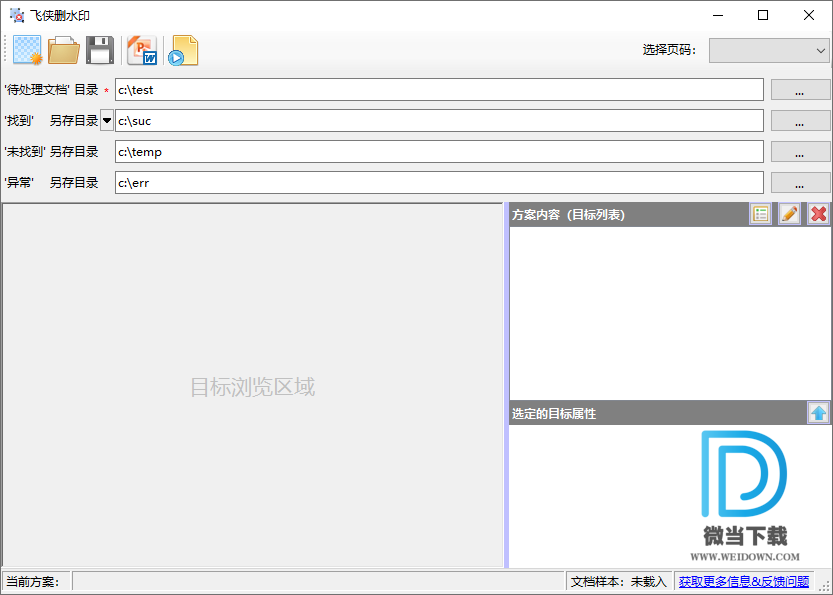Click the 目标浏览区域 preview area

point(252,386)
